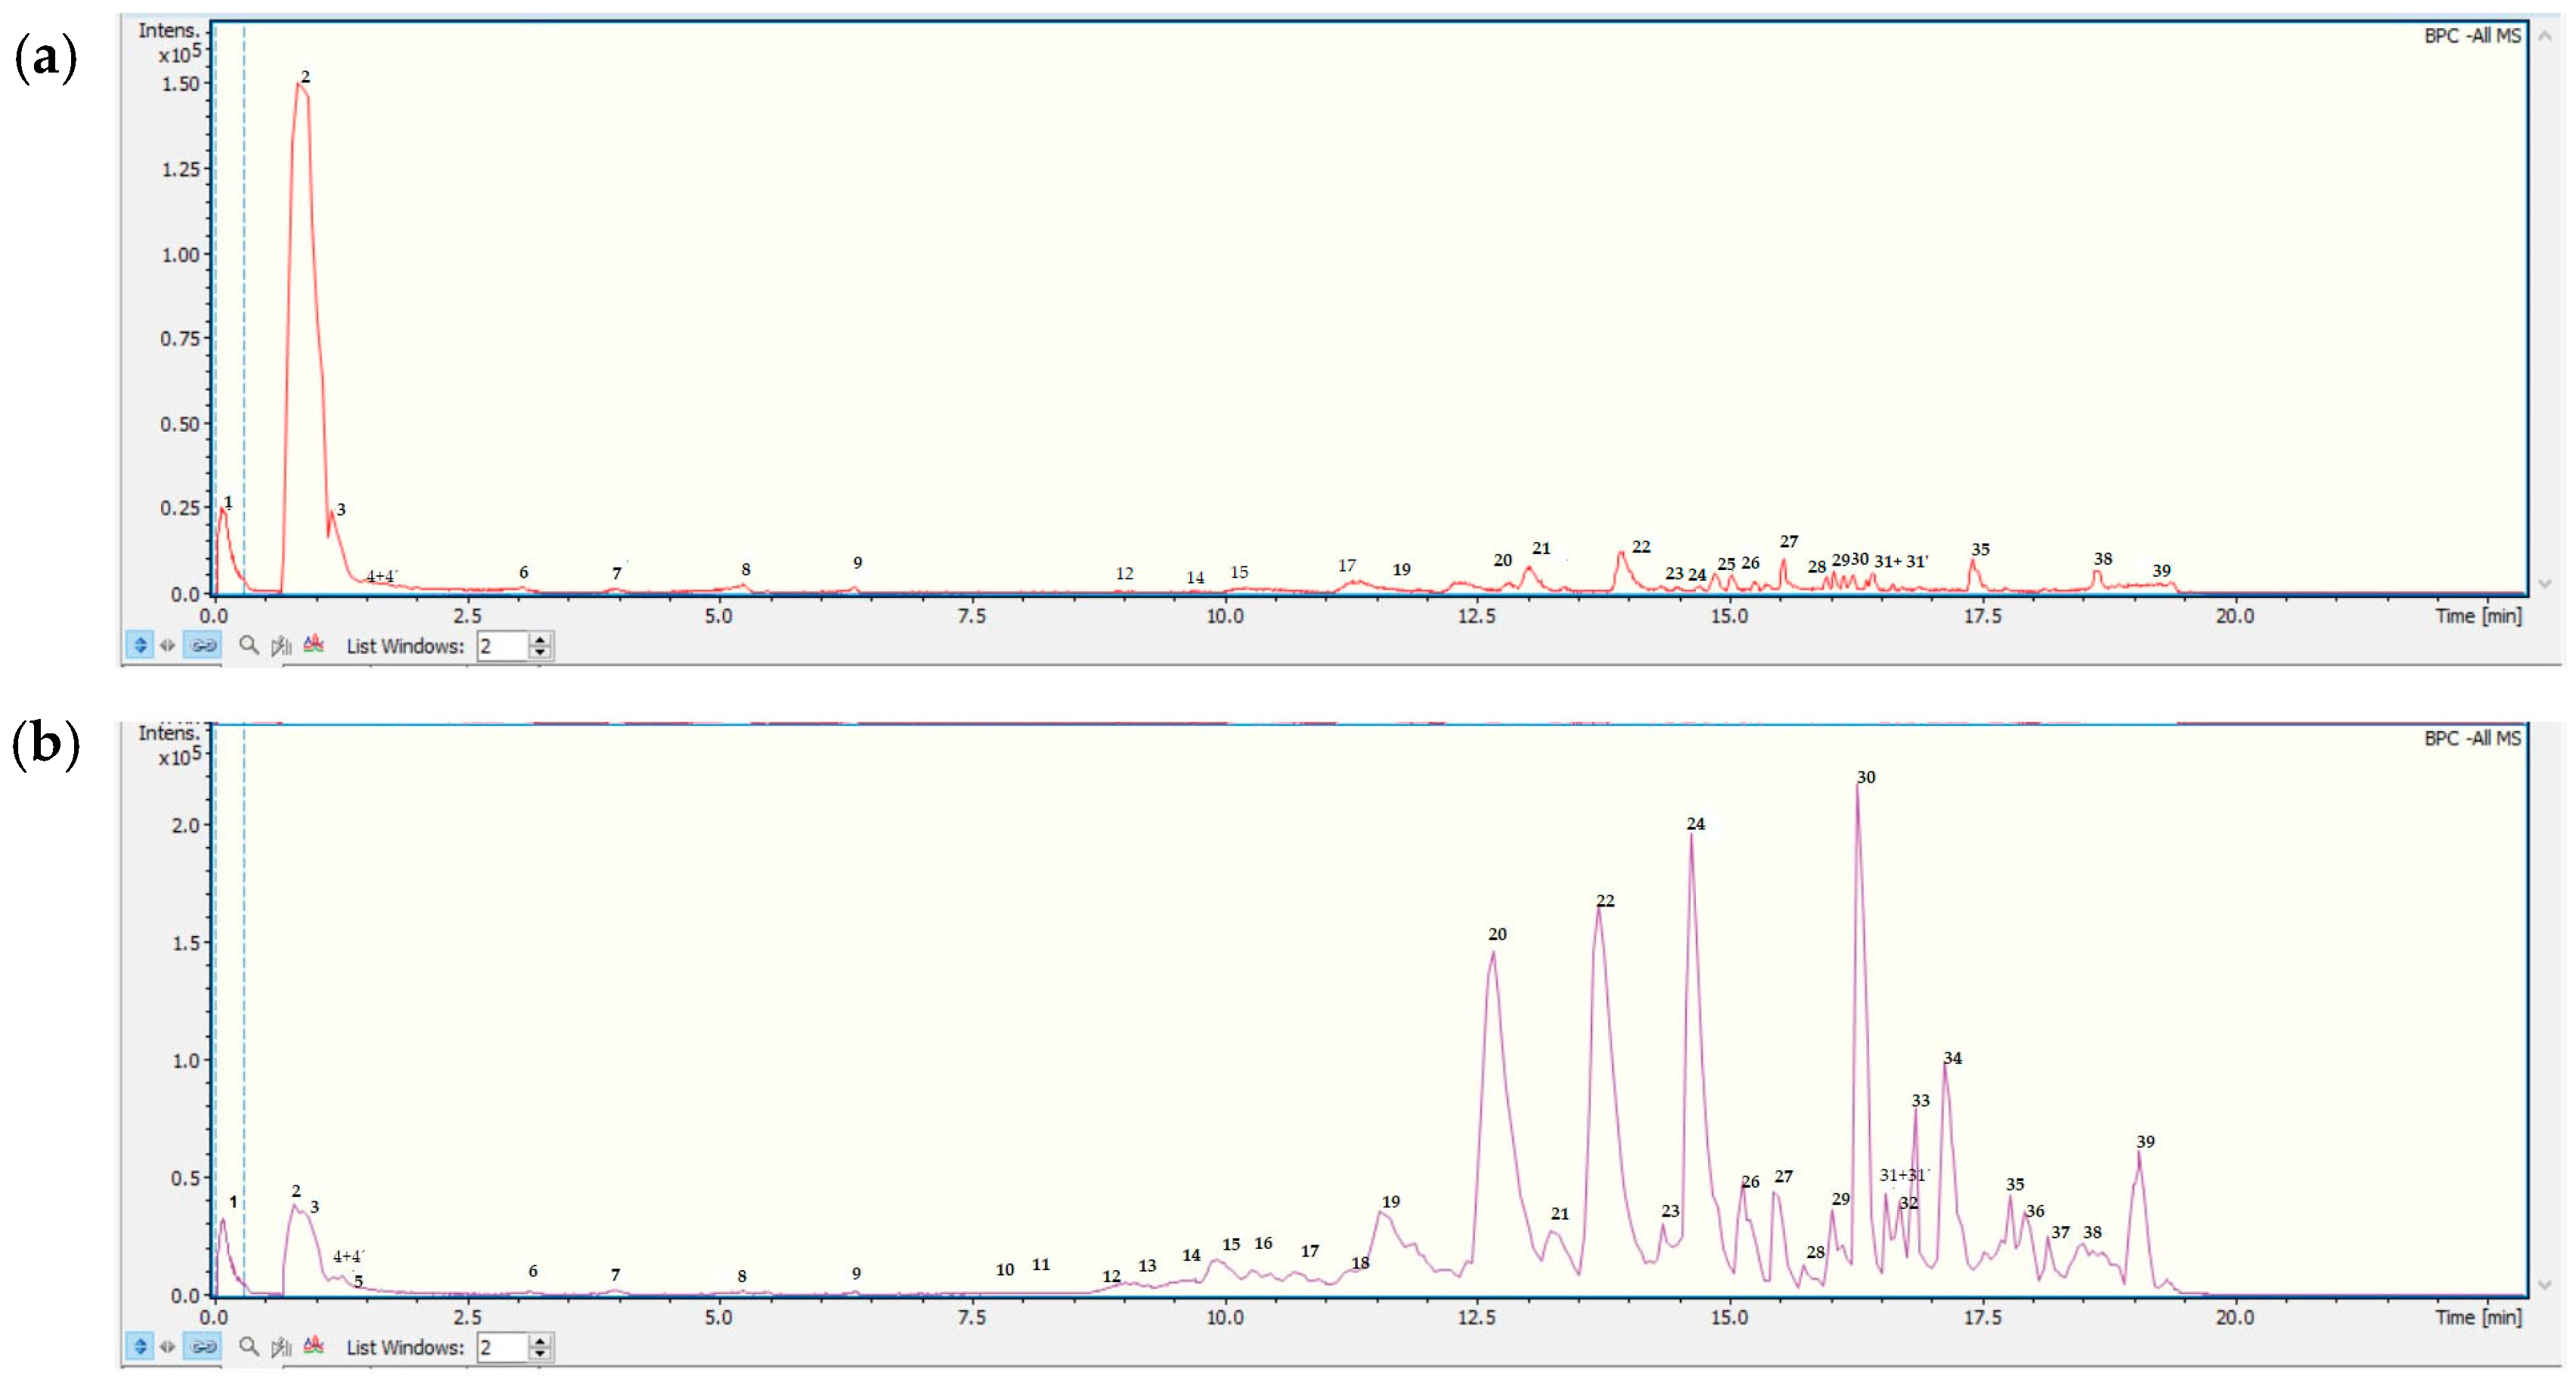
Task: Activate the peak annotation icon in panel (b)
Action: (282, 1347)
